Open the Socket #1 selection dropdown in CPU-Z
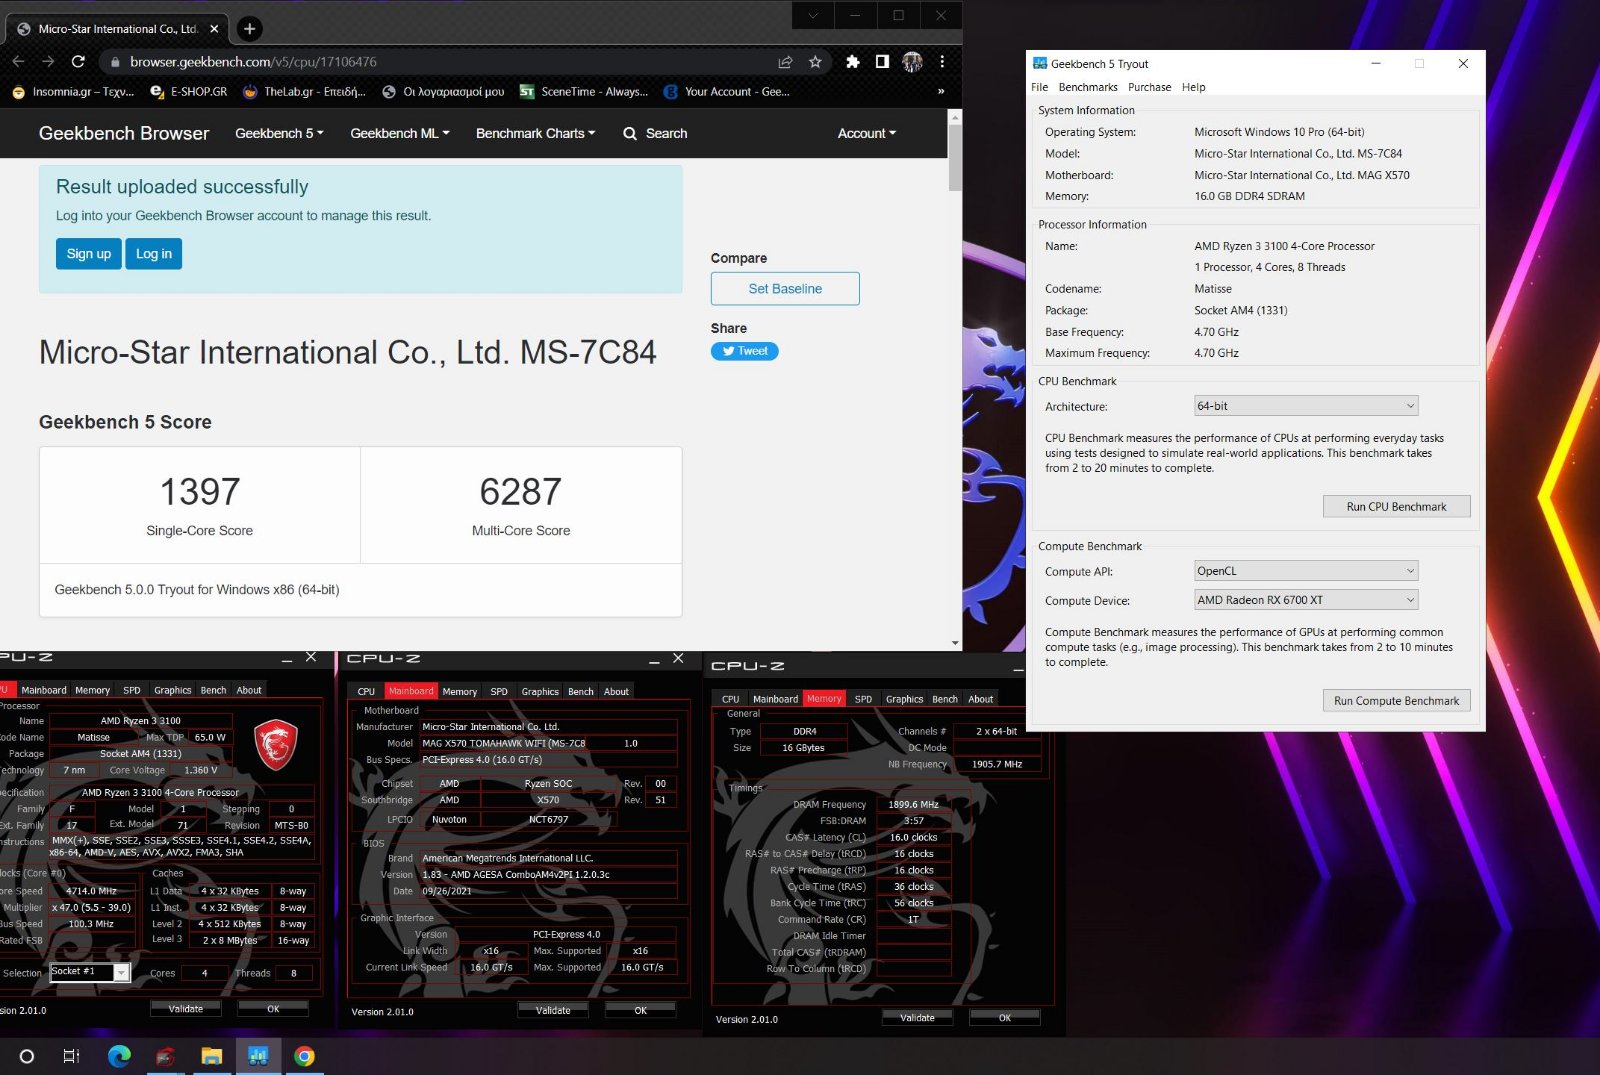Image resolution: width=1600 pixels, height=1075 pixels. click(90, 972)
